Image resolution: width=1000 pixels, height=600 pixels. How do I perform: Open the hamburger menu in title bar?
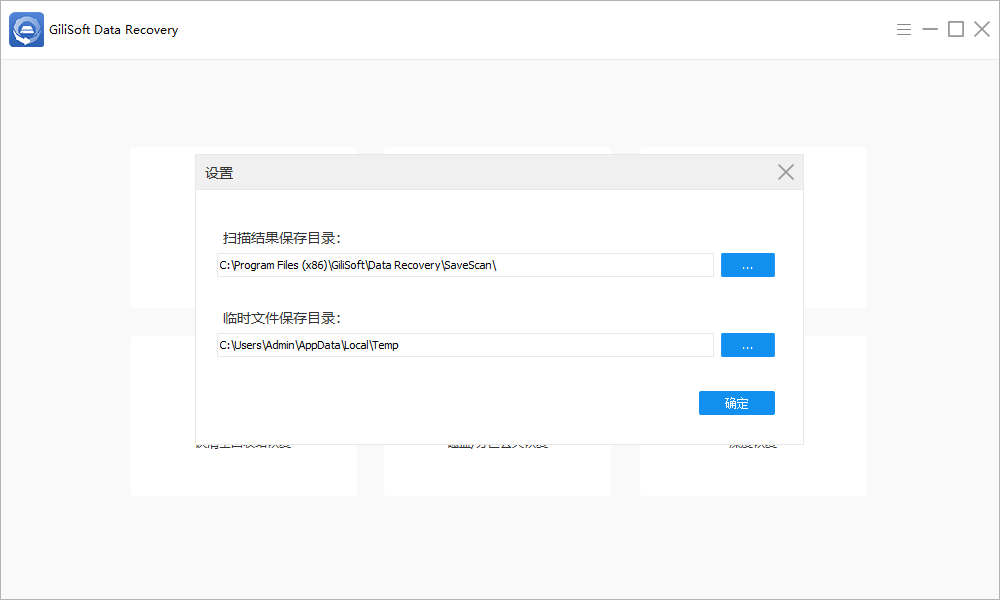(904, 29)
